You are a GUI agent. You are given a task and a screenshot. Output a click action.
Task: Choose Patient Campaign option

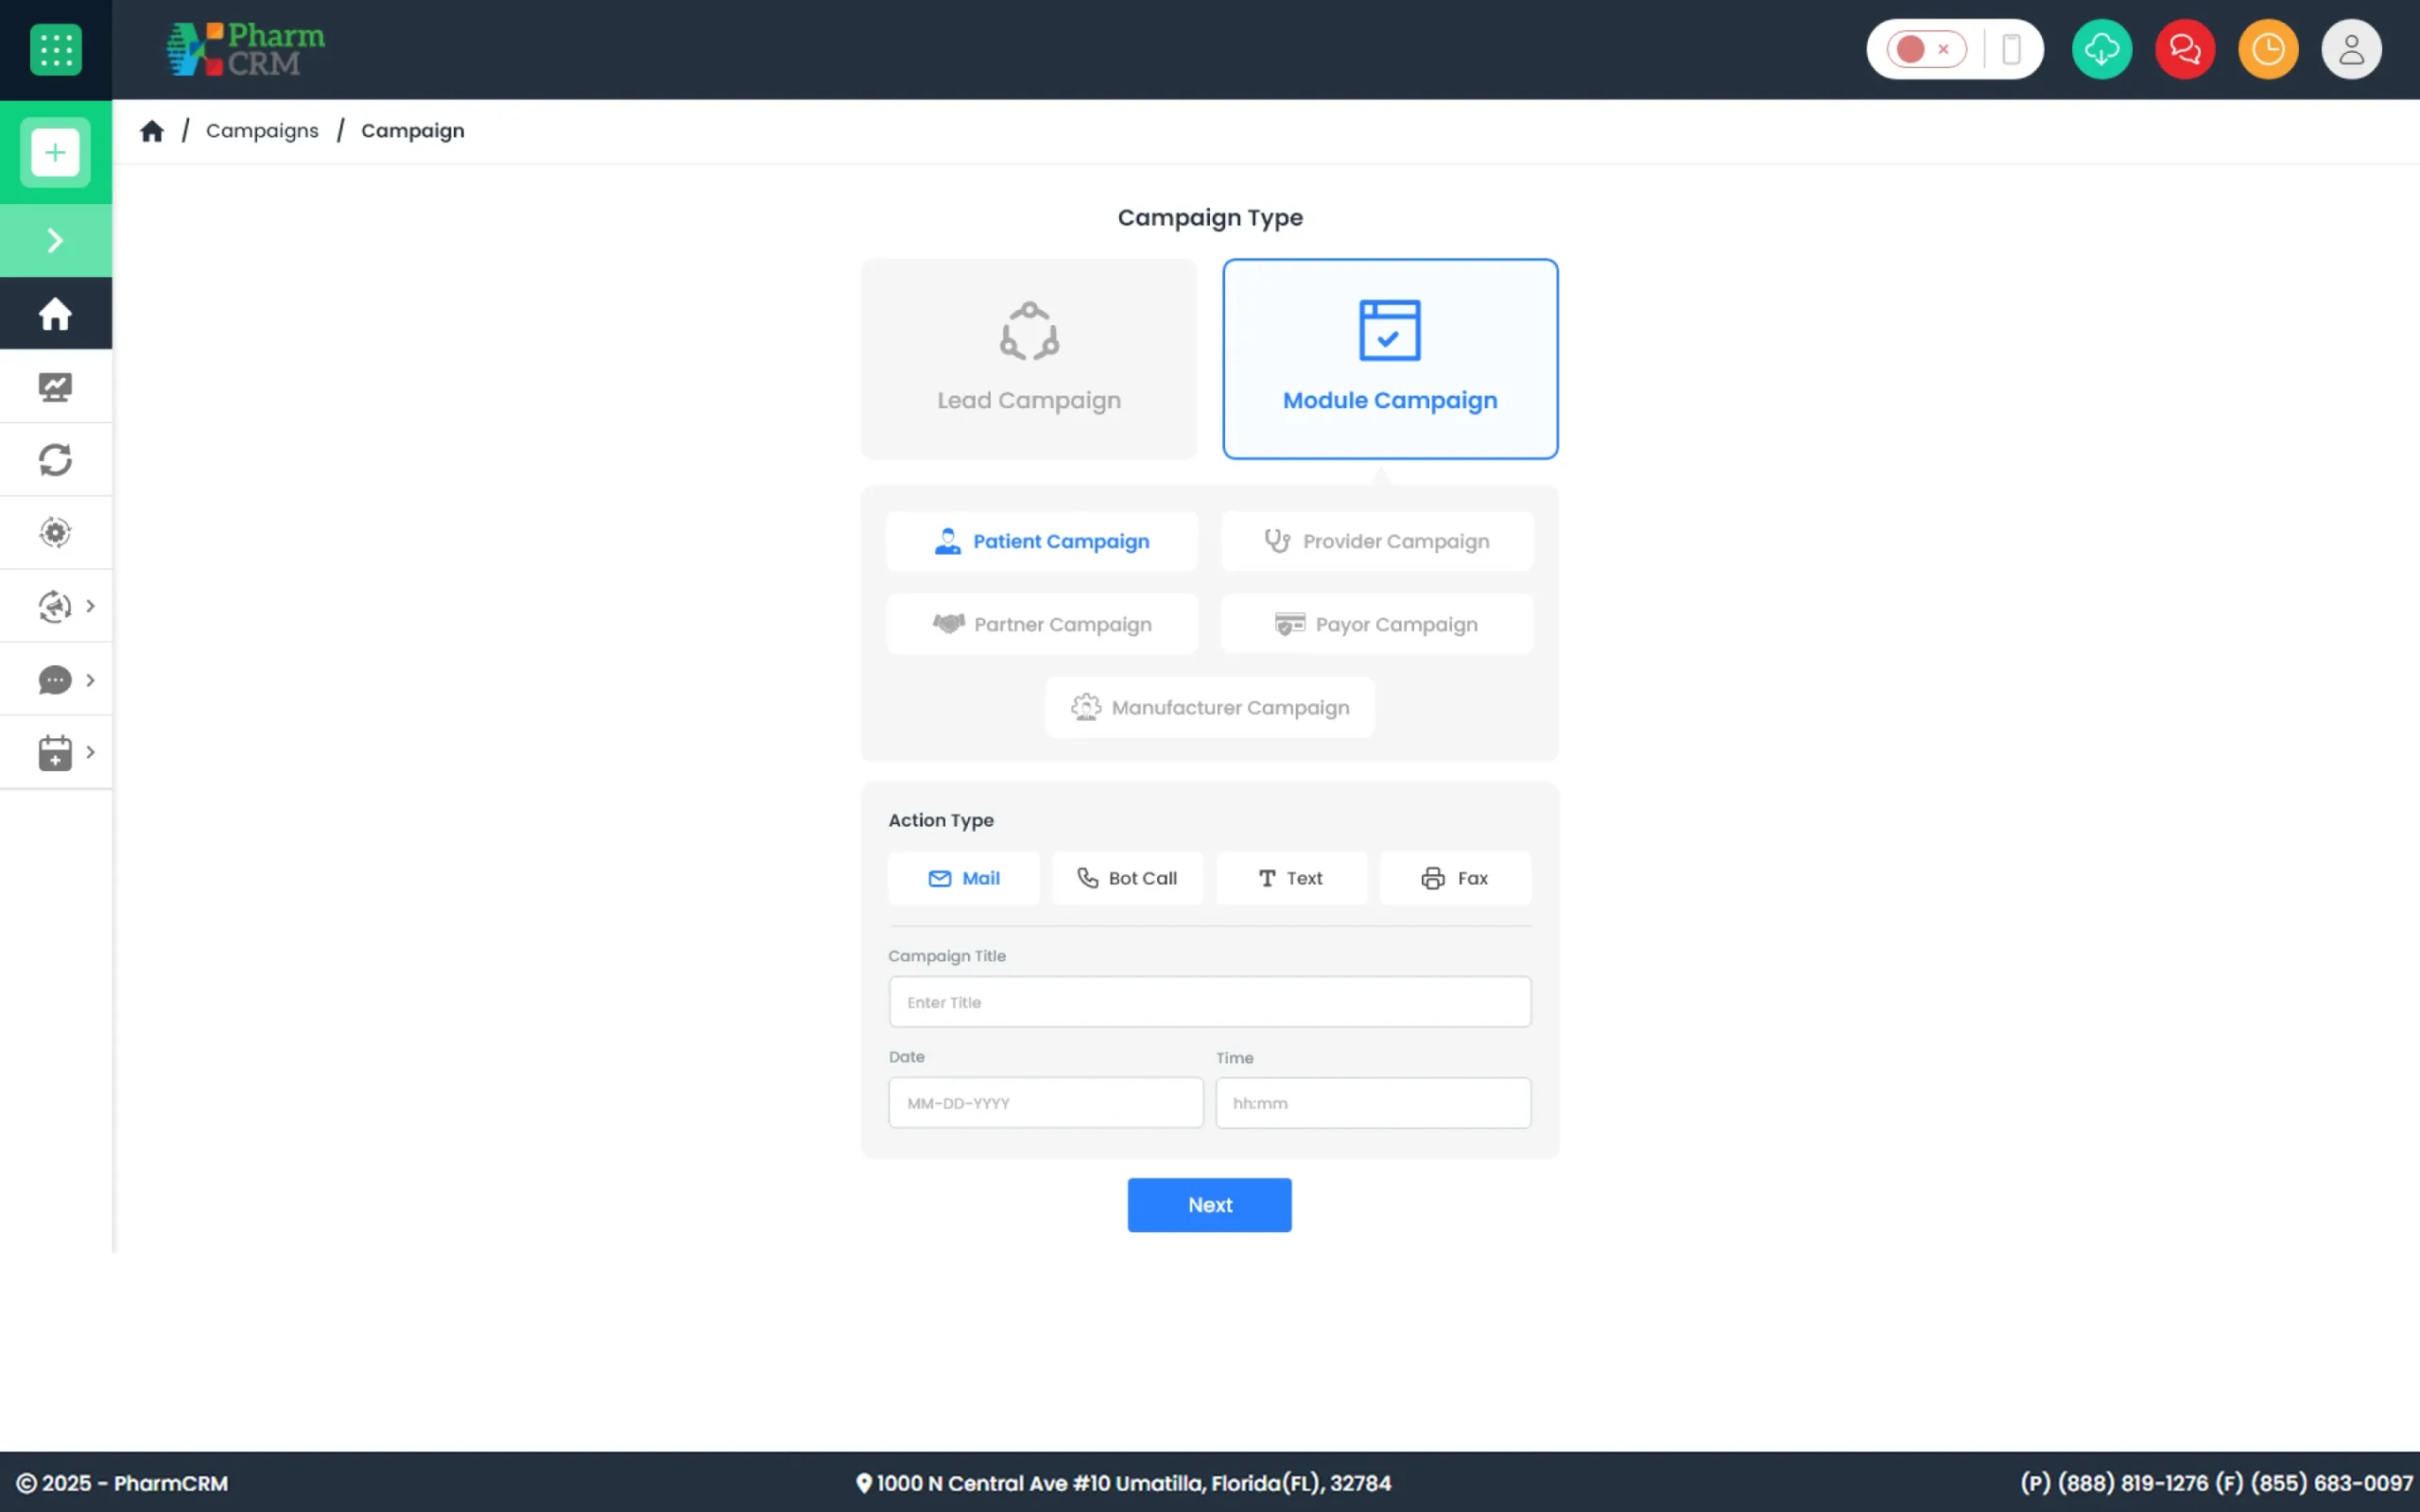pyautogui.click(x=1042, y=541)
